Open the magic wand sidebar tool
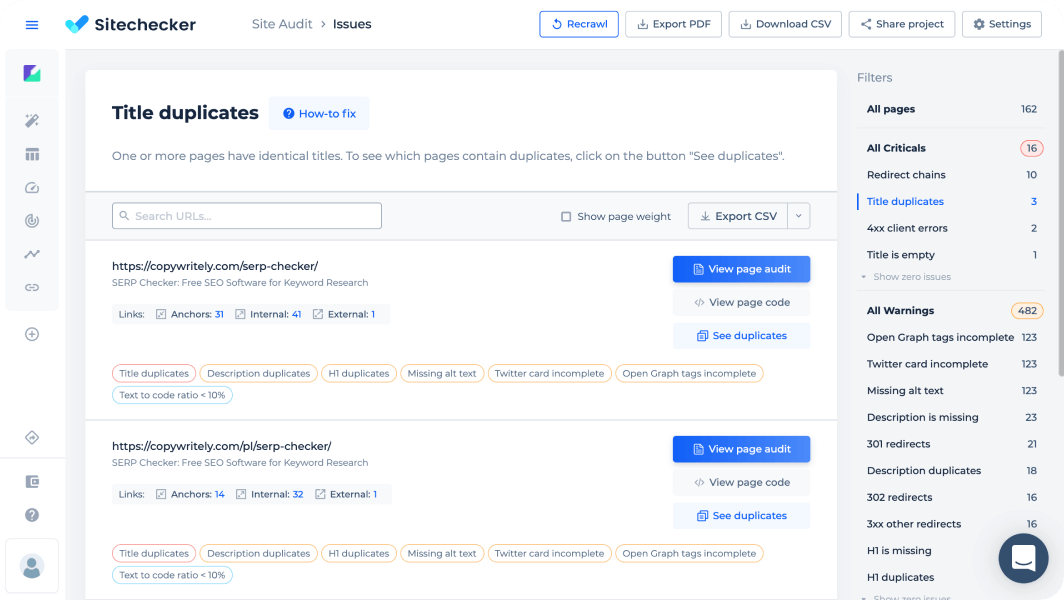 tap(32, 121)
